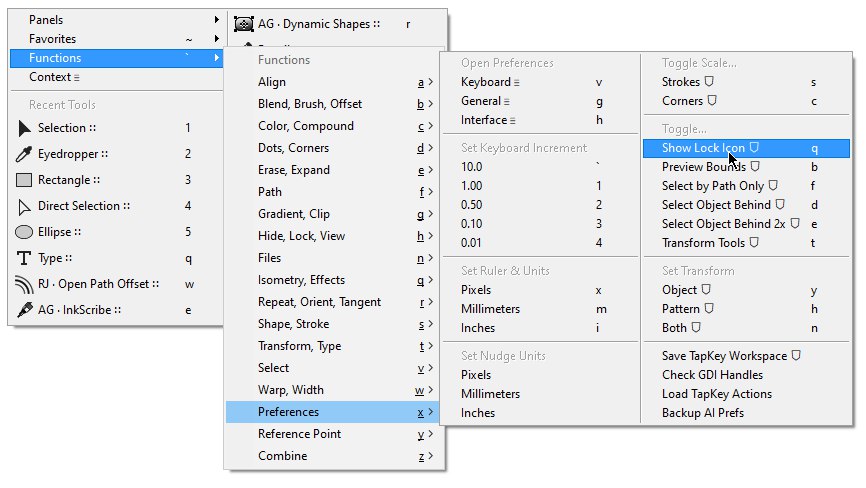Set keyboard increment to 0.50
866x488 pixels.
coord(472,205)
